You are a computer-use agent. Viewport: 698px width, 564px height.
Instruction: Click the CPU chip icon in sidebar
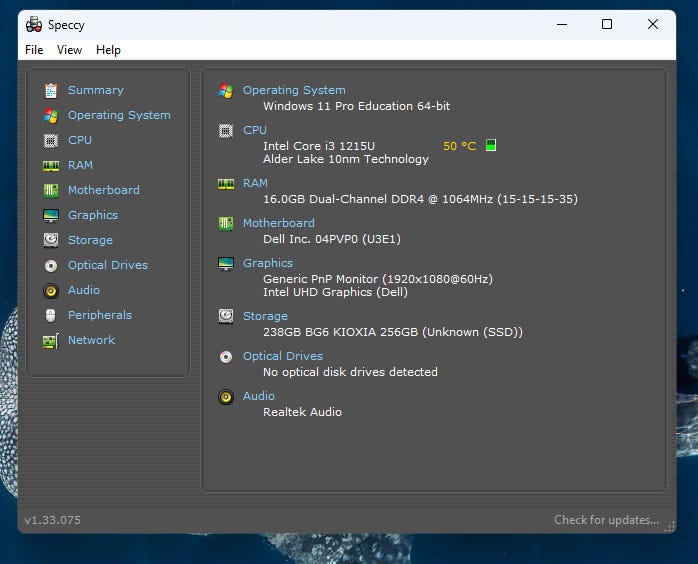point(50,140)
